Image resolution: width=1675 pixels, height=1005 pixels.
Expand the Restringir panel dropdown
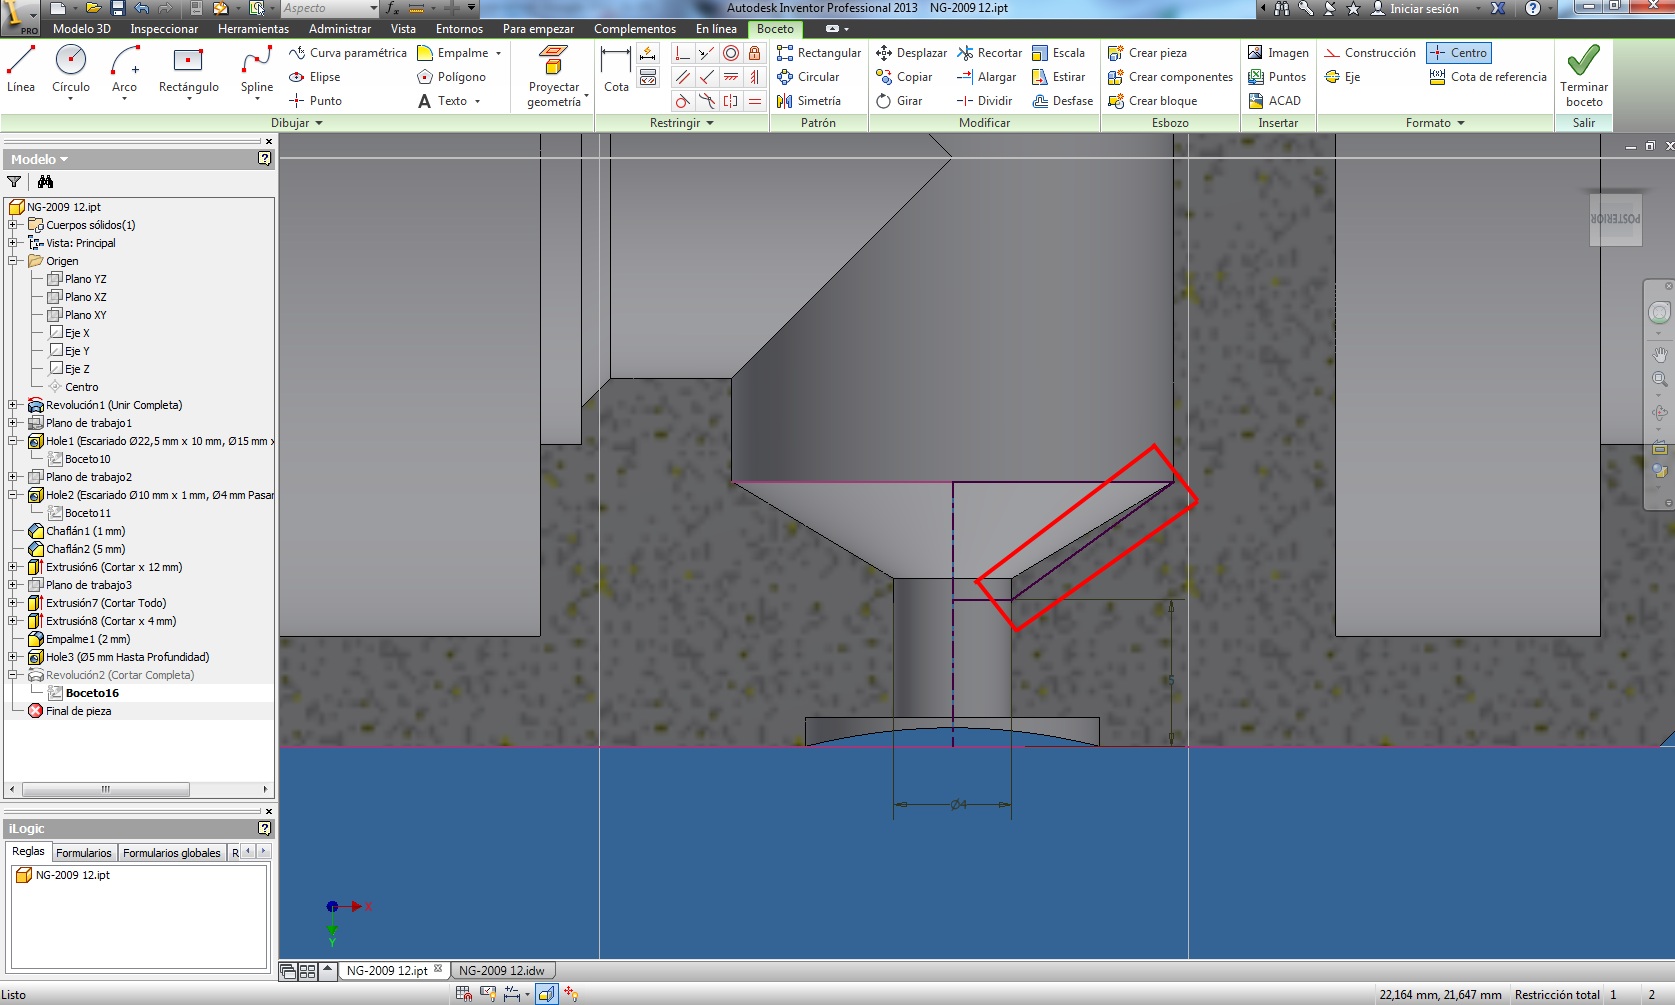[682, 123]
